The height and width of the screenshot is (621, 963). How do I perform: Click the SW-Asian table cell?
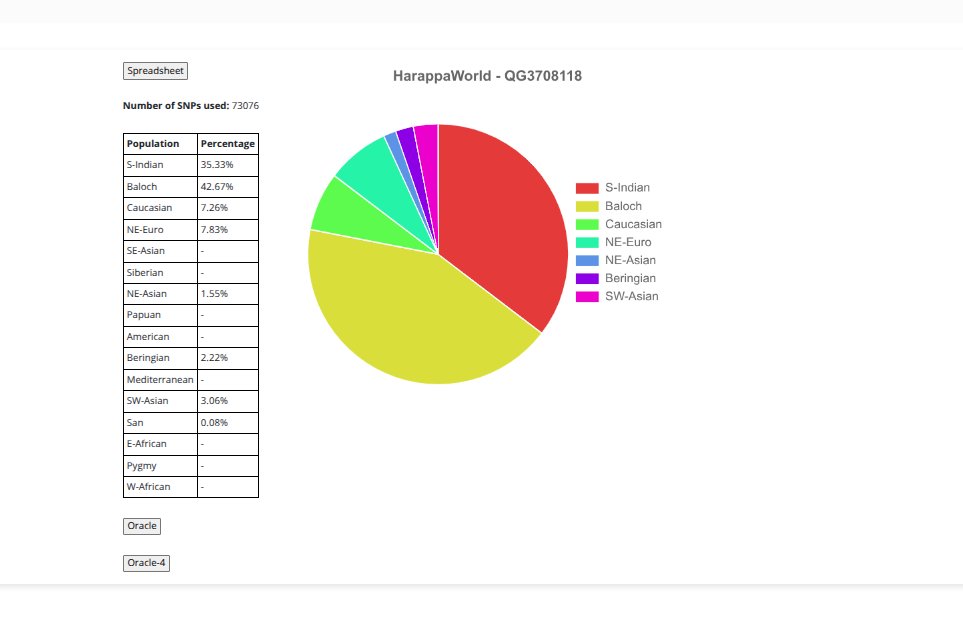tap(160, 401)
